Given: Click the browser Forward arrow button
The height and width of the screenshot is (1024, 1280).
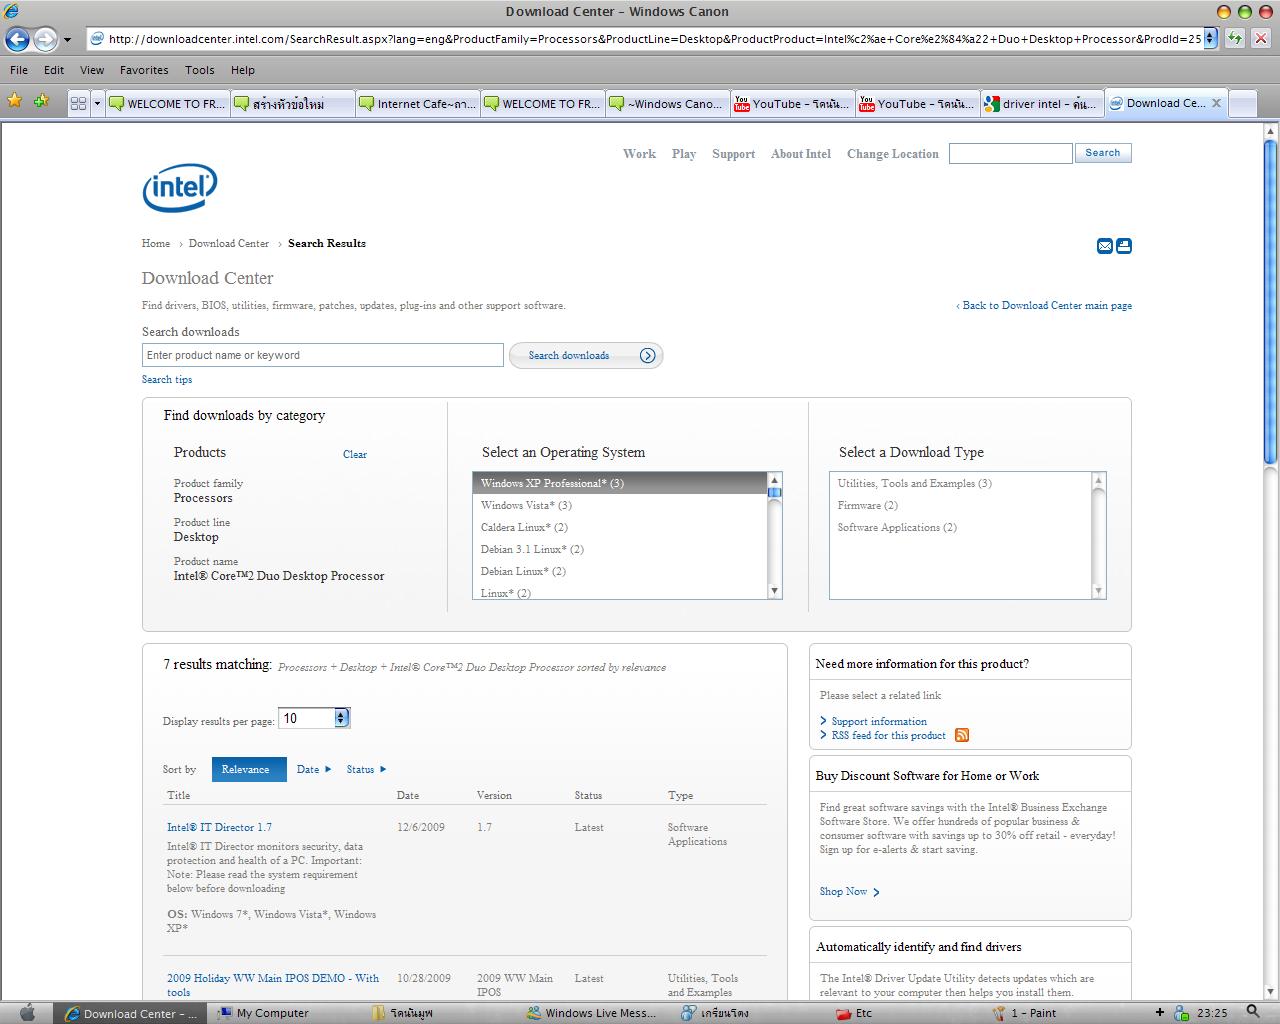Looking at the screenshot, I should pos(45,39).
